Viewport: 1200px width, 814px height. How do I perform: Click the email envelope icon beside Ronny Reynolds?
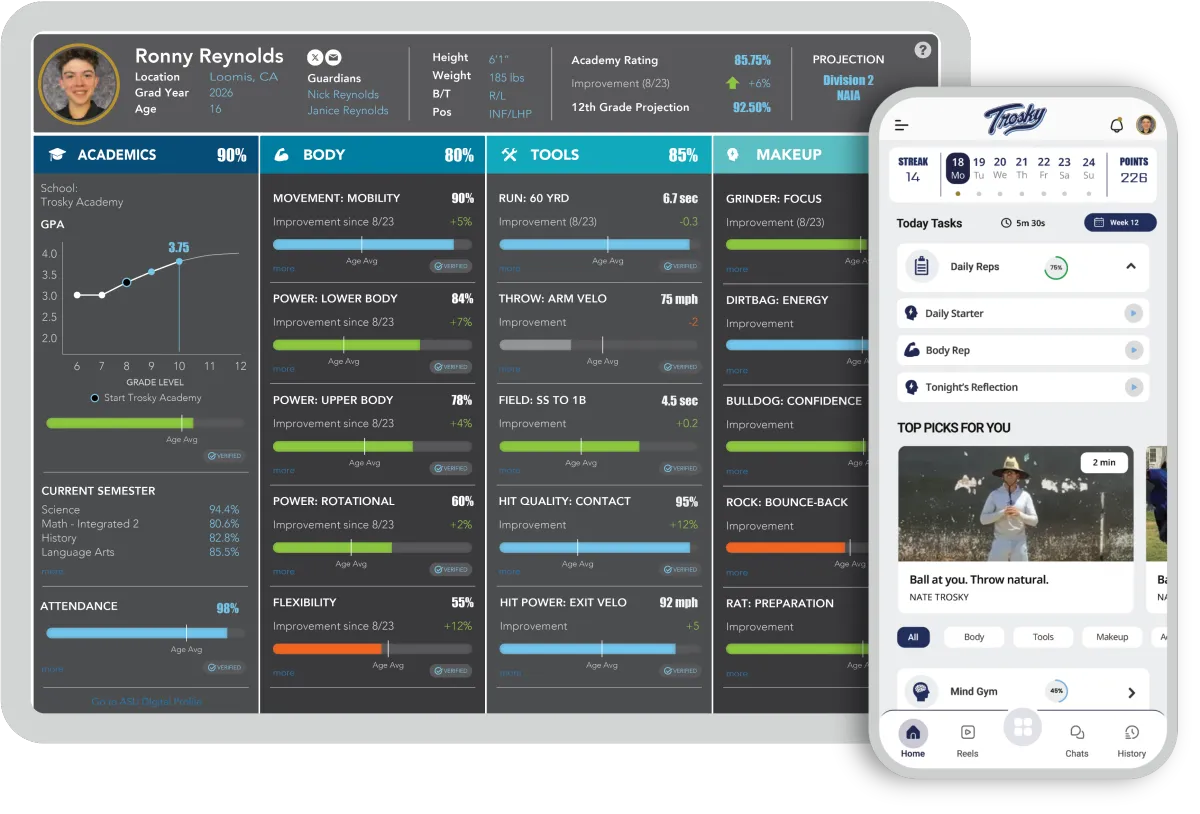coord(333,58)
